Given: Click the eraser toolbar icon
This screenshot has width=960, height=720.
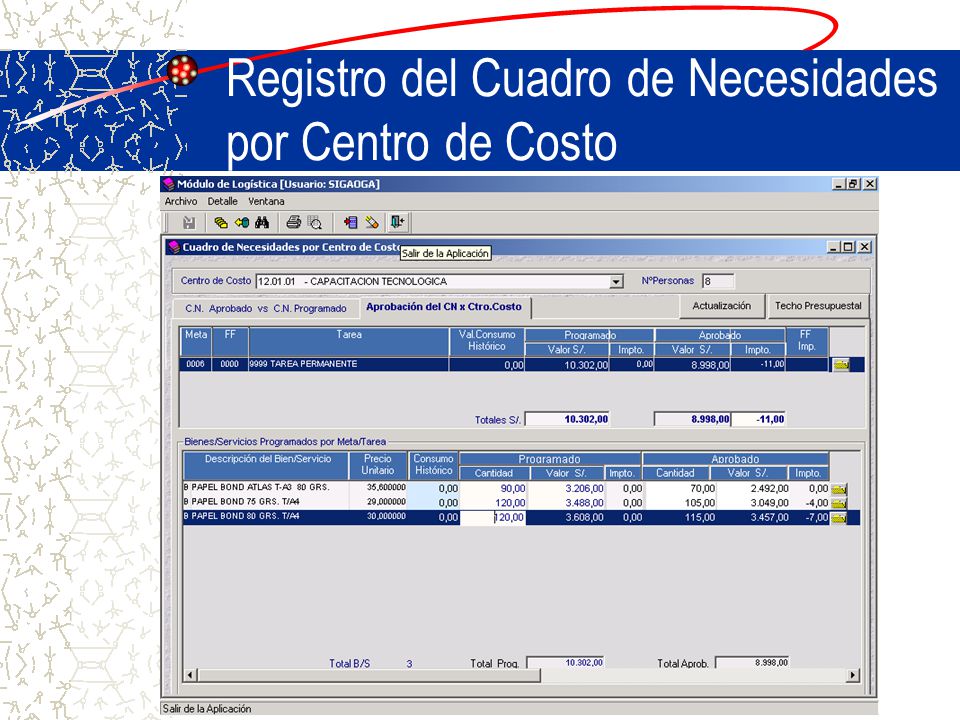Looking at the screenshot, I should 372,222.
